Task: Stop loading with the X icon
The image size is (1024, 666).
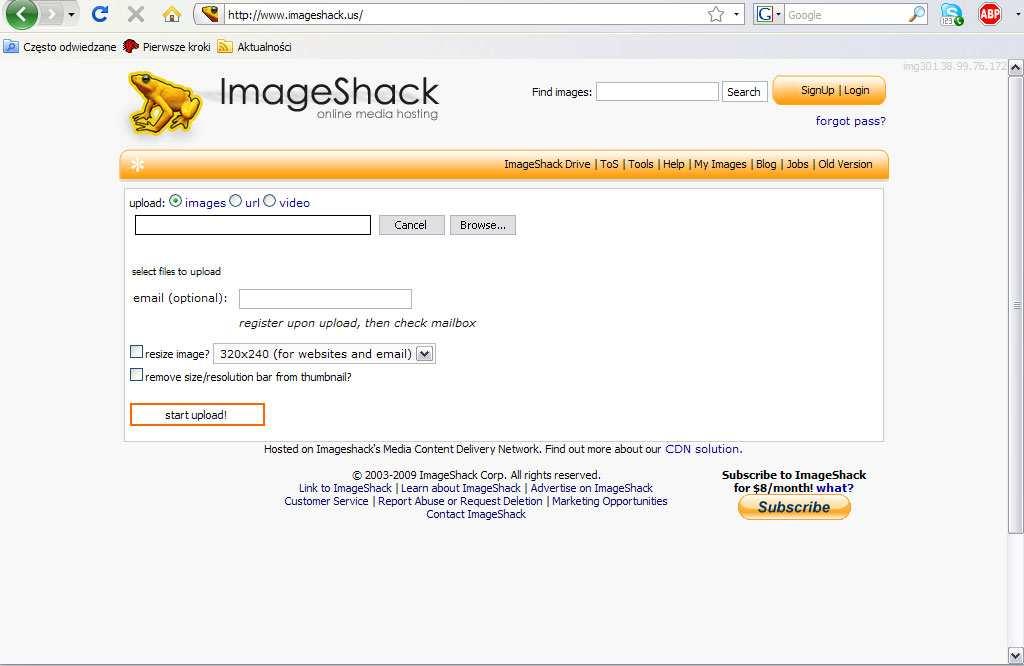Action: pyautogui.click(x=135, y=14)
